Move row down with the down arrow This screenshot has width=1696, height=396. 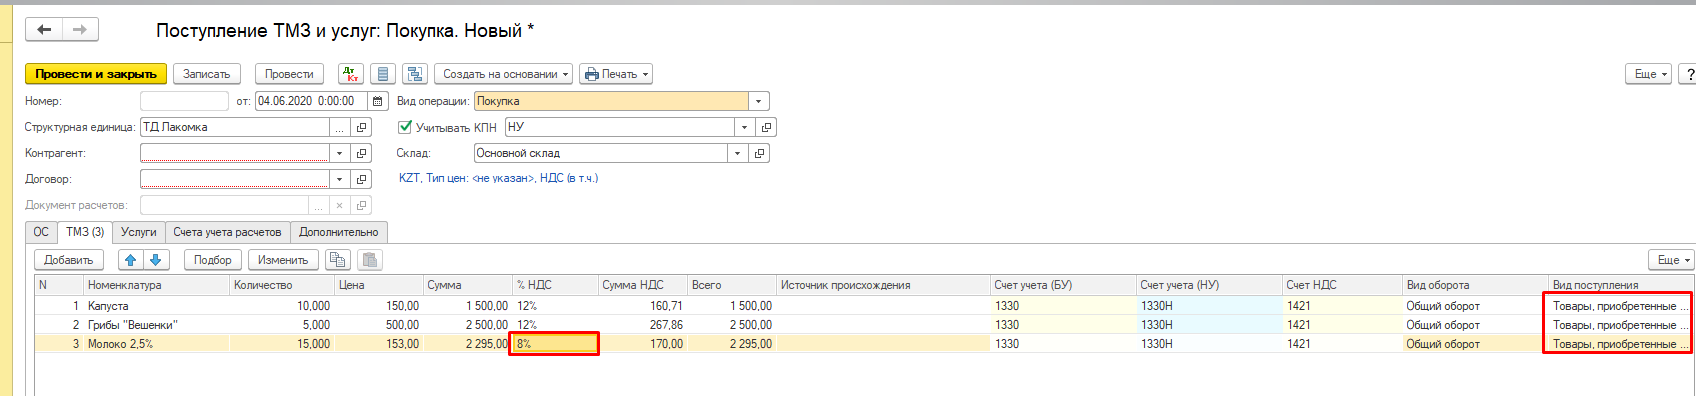click(x=155, y=260)
